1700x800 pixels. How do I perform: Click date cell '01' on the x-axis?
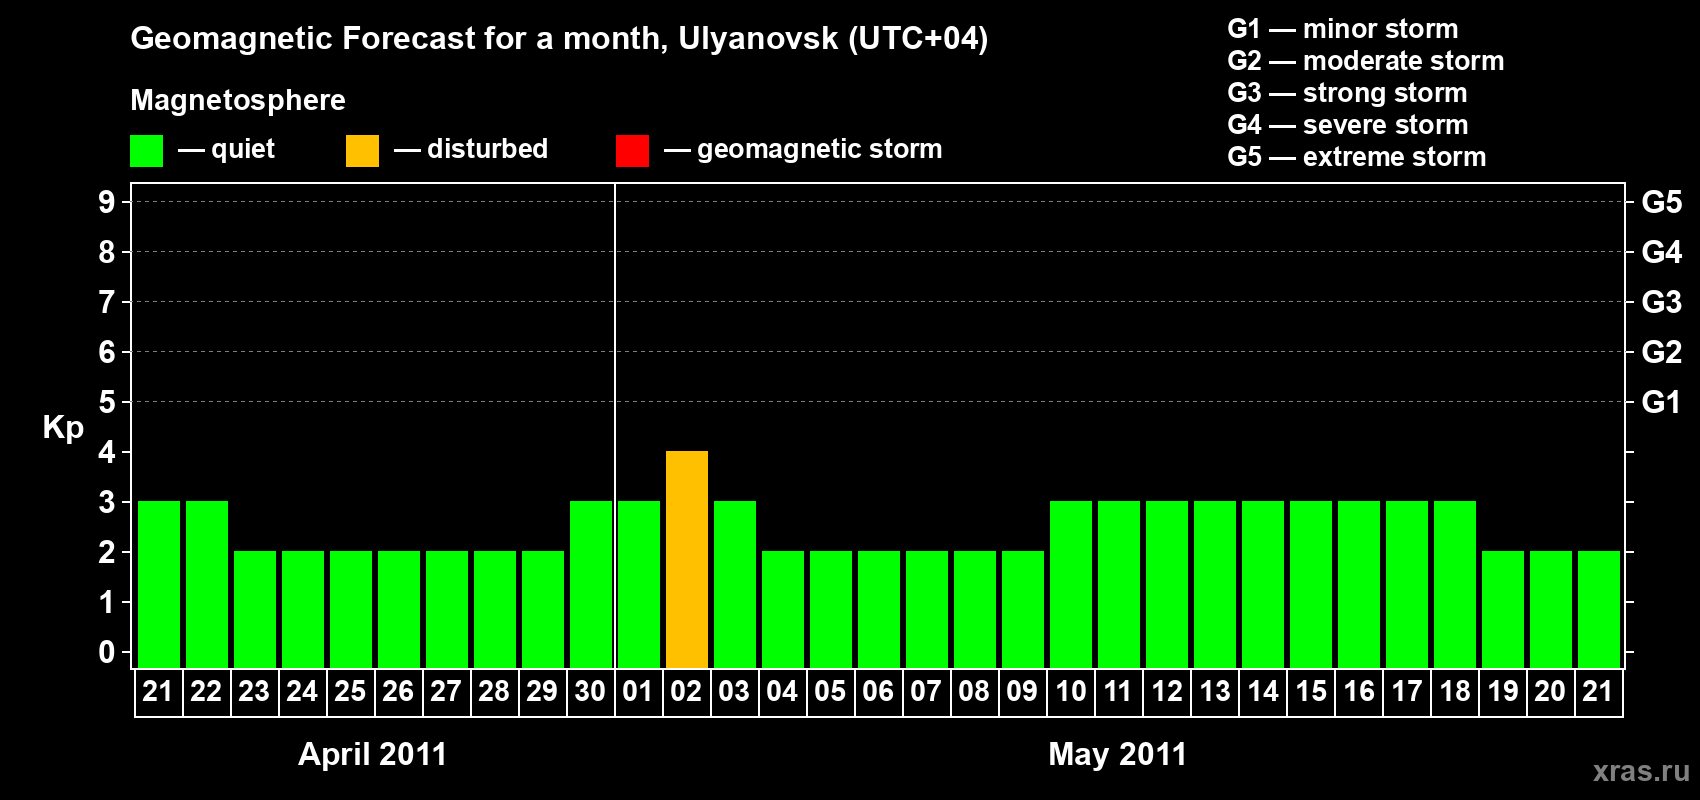click(638, 692)
